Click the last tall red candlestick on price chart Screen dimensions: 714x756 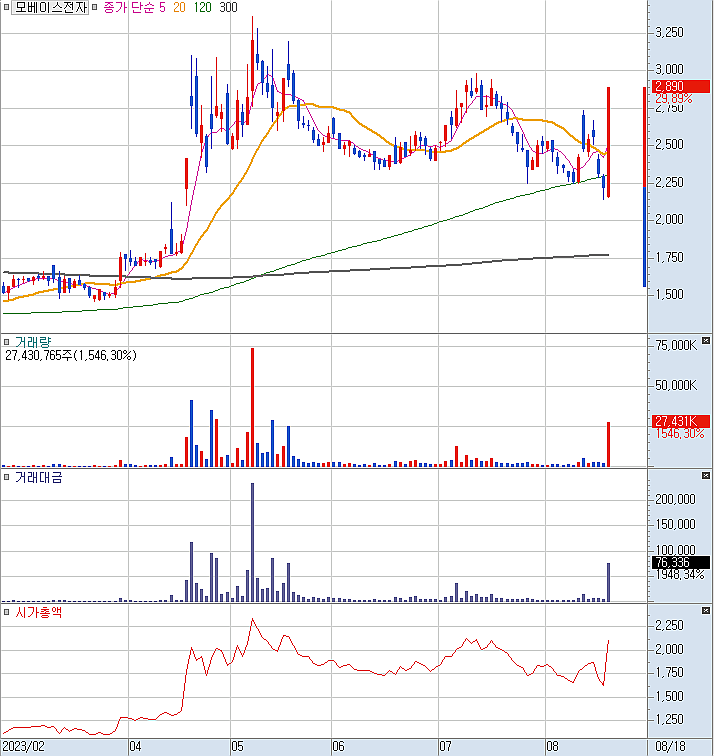coord(608,142)
